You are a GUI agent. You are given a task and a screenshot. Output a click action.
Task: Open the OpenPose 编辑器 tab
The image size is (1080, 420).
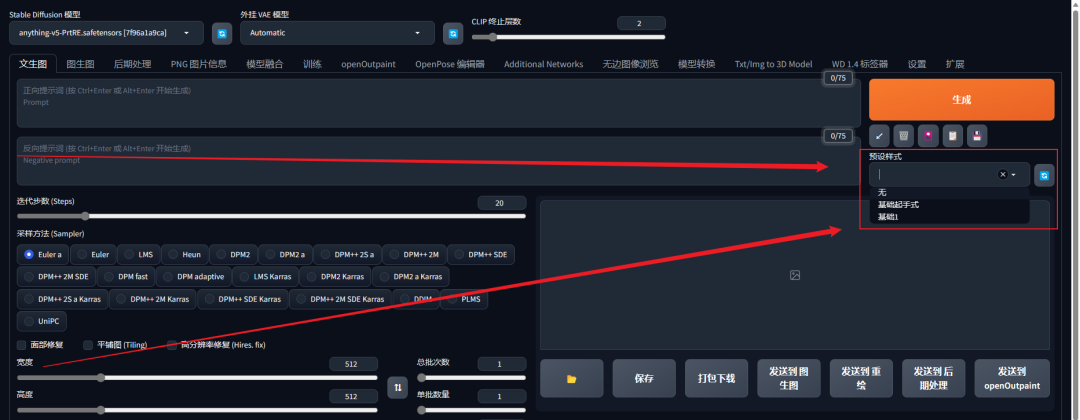[x=450, y=64]
